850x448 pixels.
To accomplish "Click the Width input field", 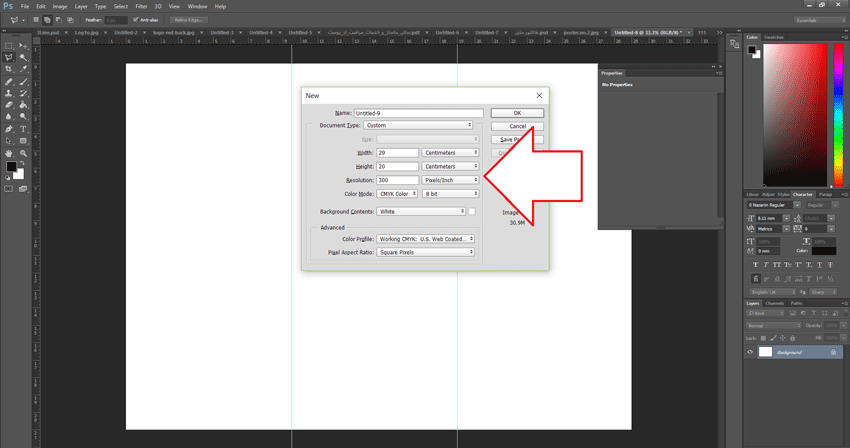I will (397, 153).
